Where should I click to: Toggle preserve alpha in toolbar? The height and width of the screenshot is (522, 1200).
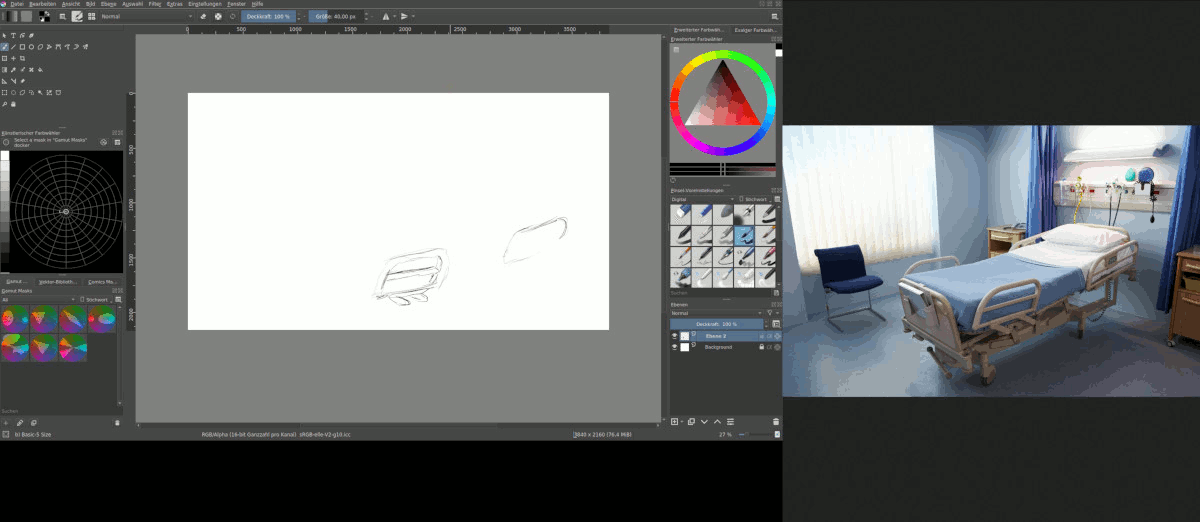(x=218, y=16)
